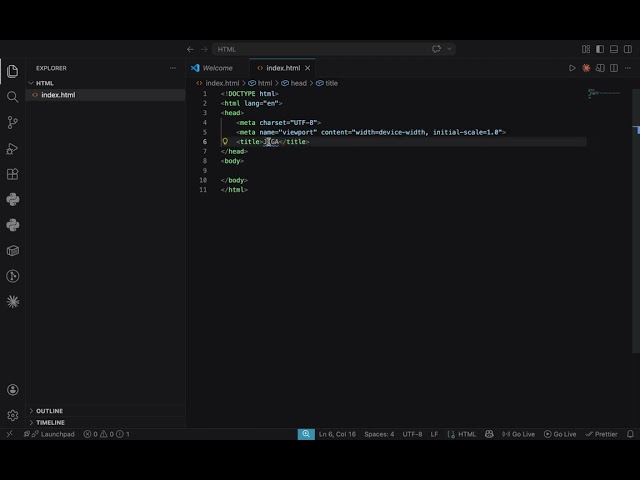The image size is (640, 480).
Task: Click the blue zoom magnifier in status bar
Action: [306, 434]
